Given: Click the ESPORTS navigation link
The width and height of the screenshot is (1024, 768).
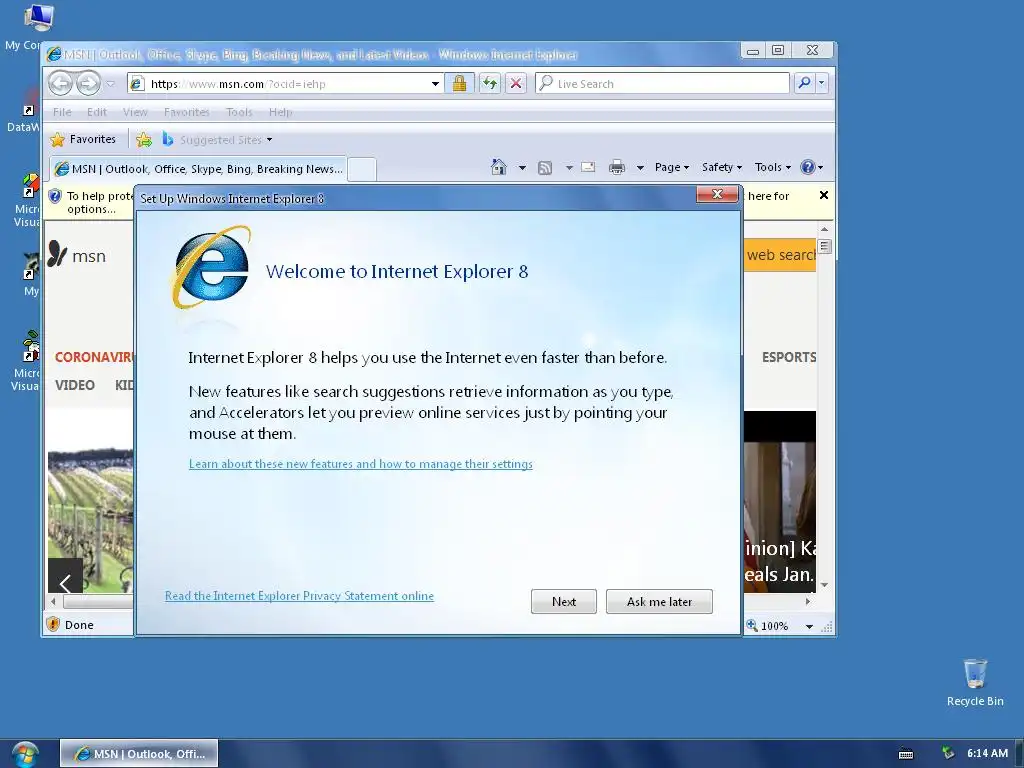Looking at the screenshot, I should tap(789, 357).
